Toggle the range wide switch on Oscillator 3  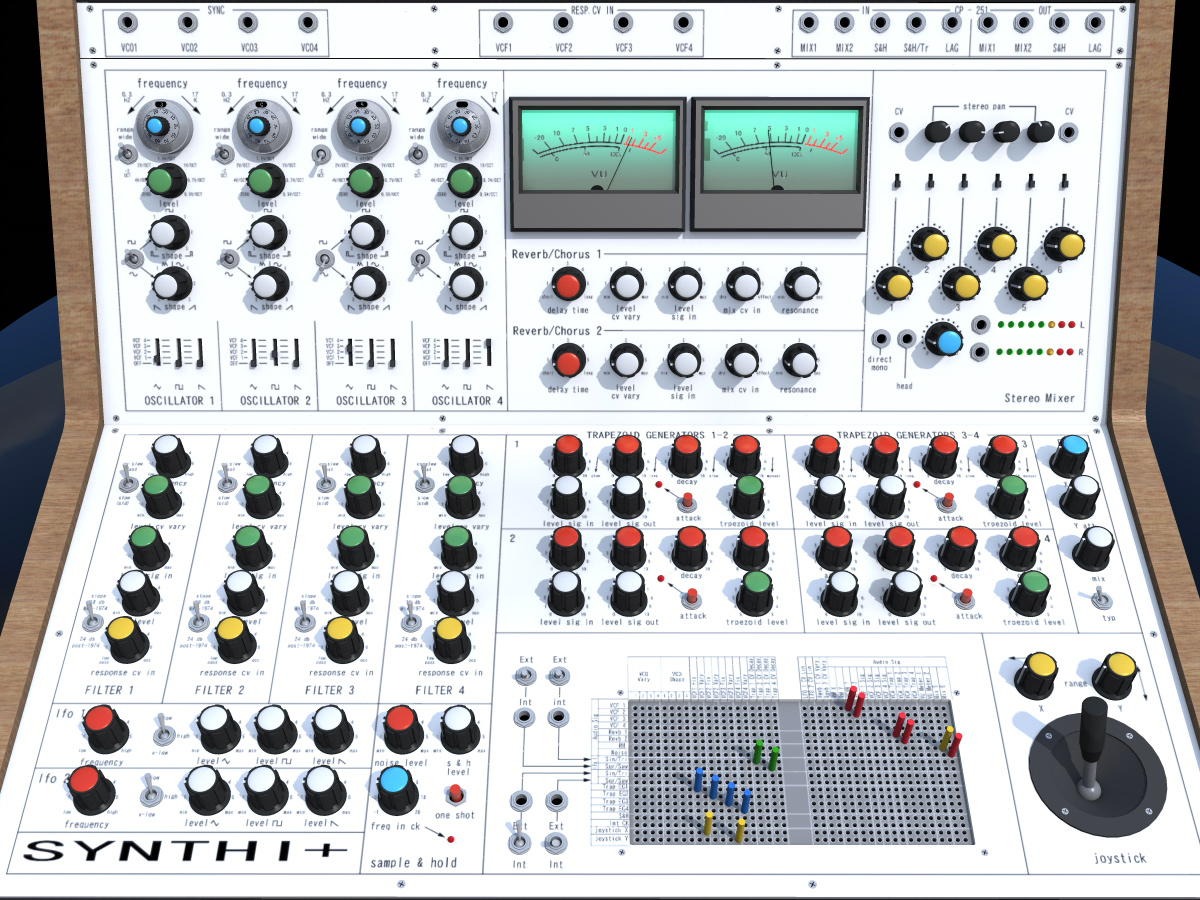tap(322, 154)
